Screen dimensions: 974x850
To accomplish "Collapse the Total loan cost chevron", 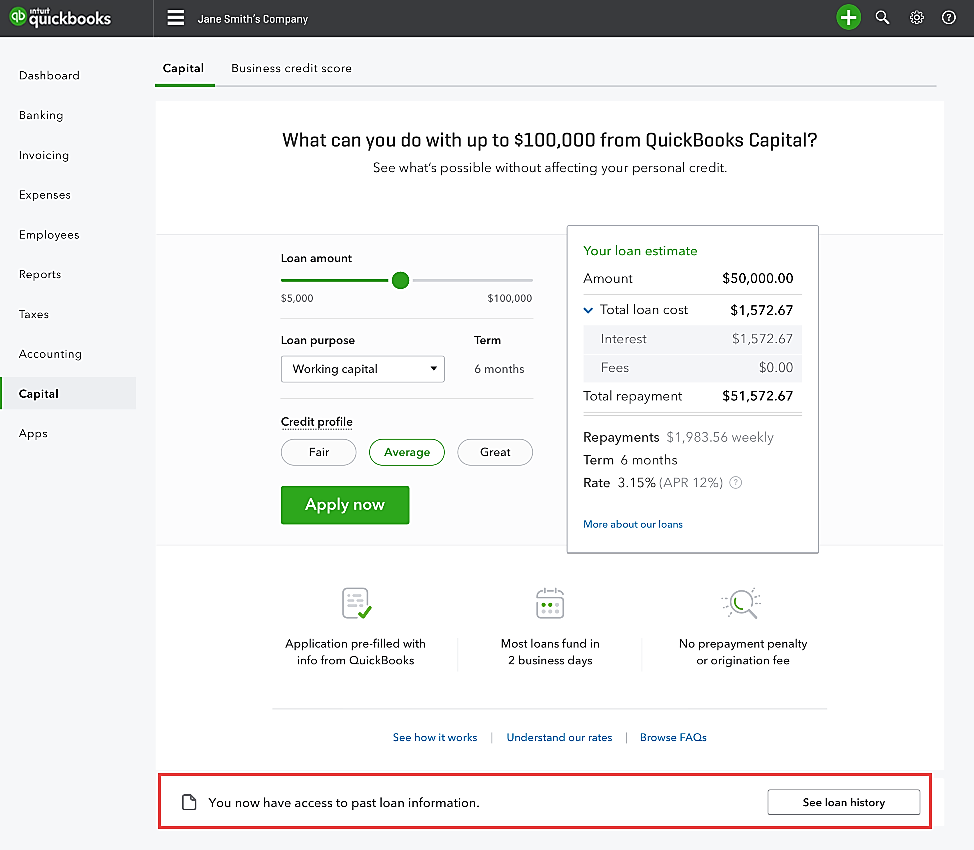I will [588, 310].
